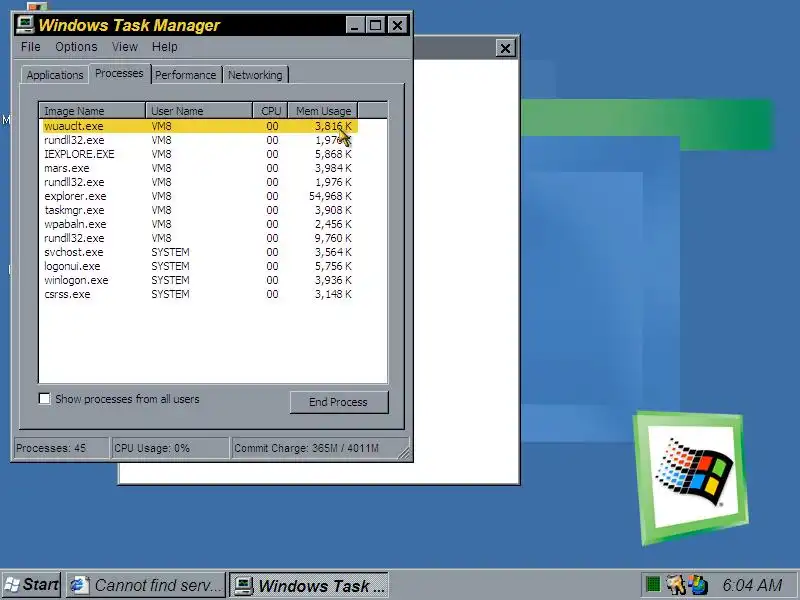Click the Processes: 45 status panel
The width and height of the screenshot is (800, 600).
61,448
